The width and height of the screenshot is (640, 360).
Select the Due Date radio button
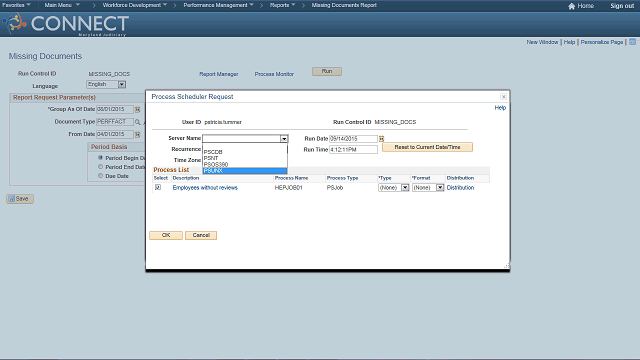[x=100, y=176]
